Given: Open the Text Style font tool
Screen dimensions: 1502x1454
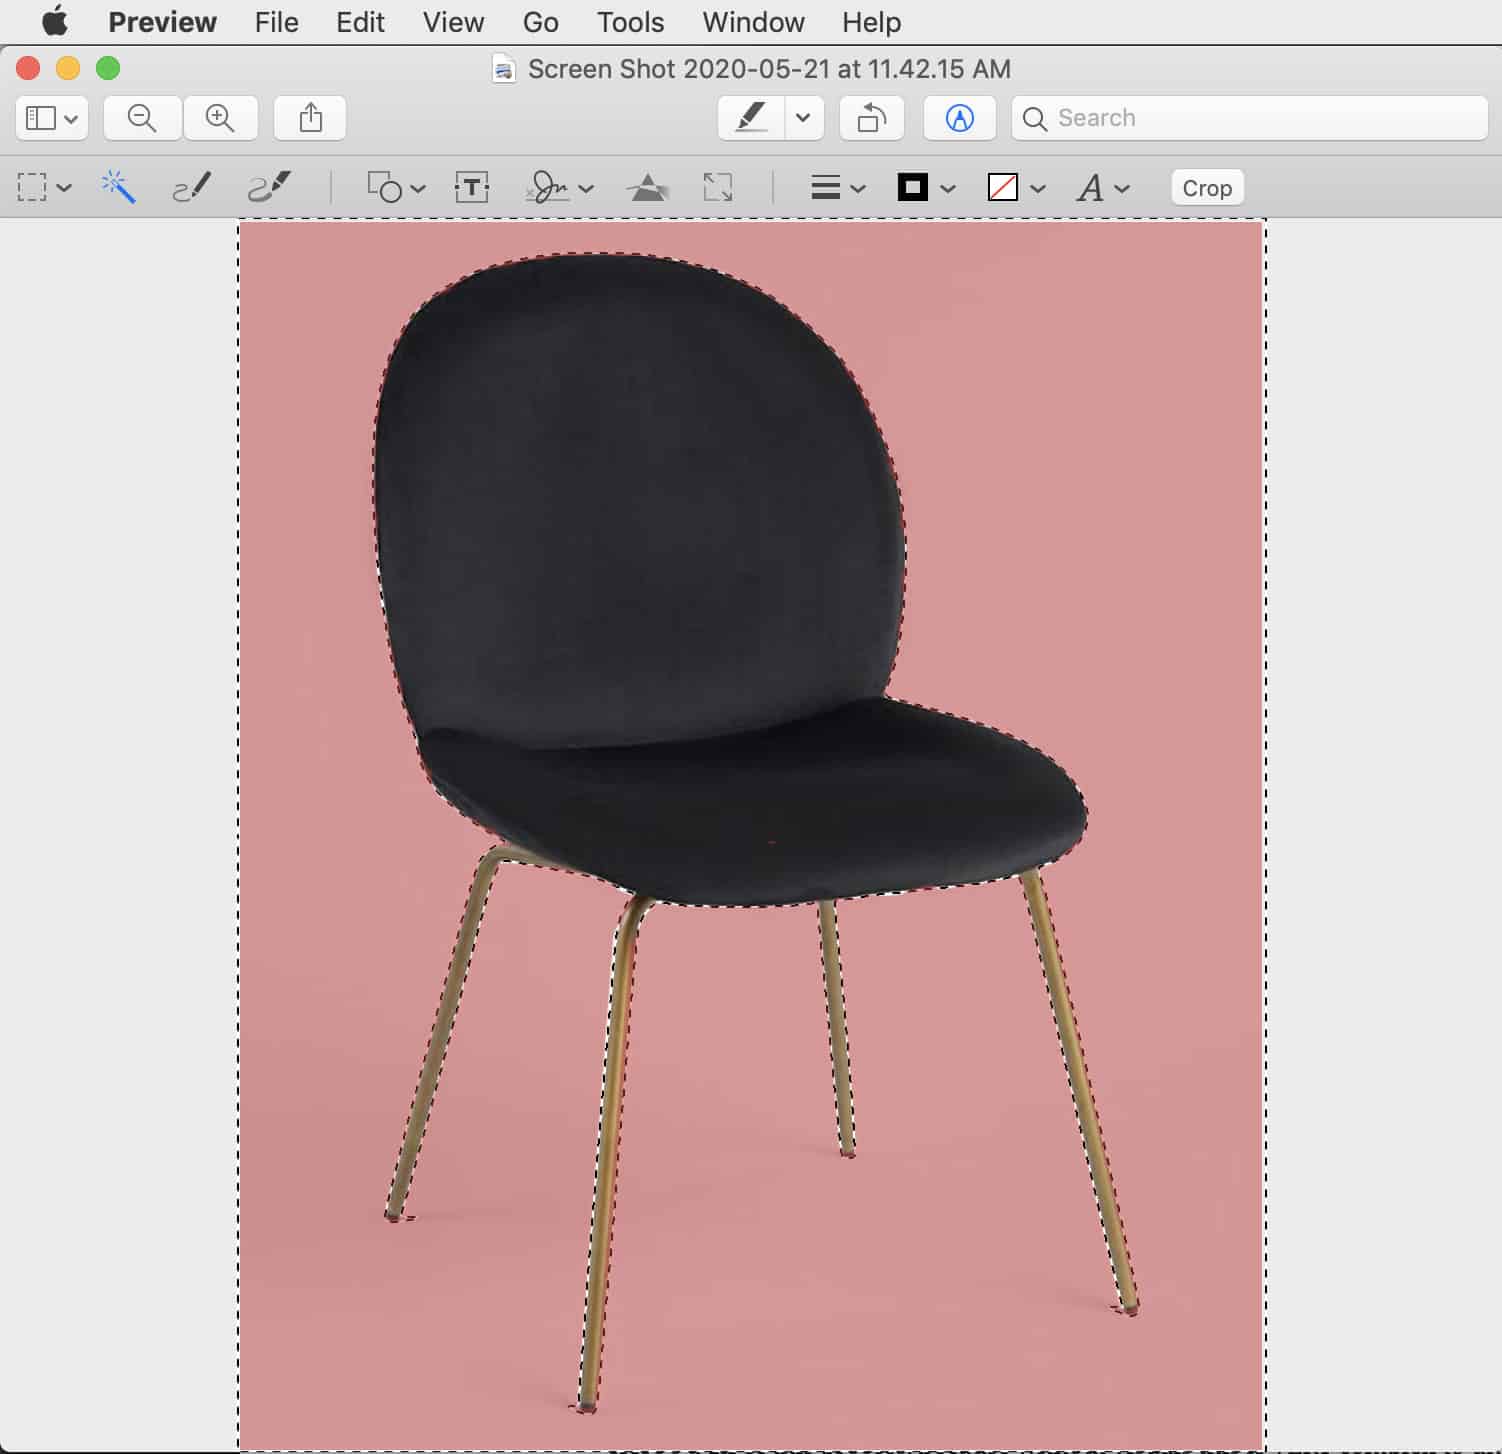Looking at the screenshot, I should pyautogui.click(x=1090, y=187).
